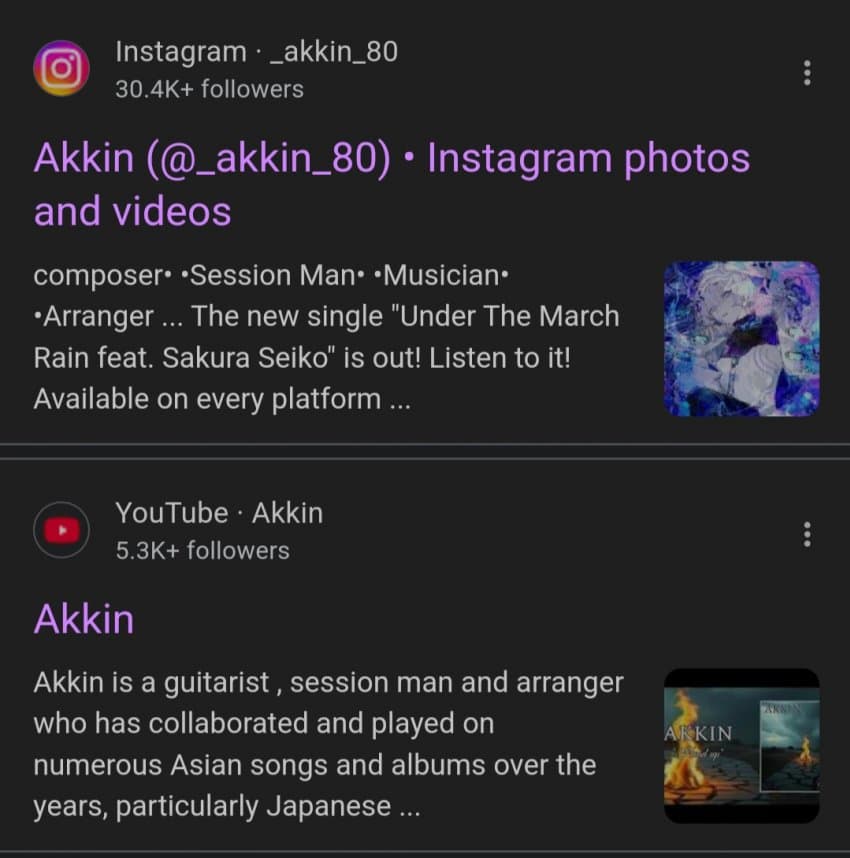Open the purple Akkin YouTube title link
The height and width of the screenshot is (858, 850).
84,619
